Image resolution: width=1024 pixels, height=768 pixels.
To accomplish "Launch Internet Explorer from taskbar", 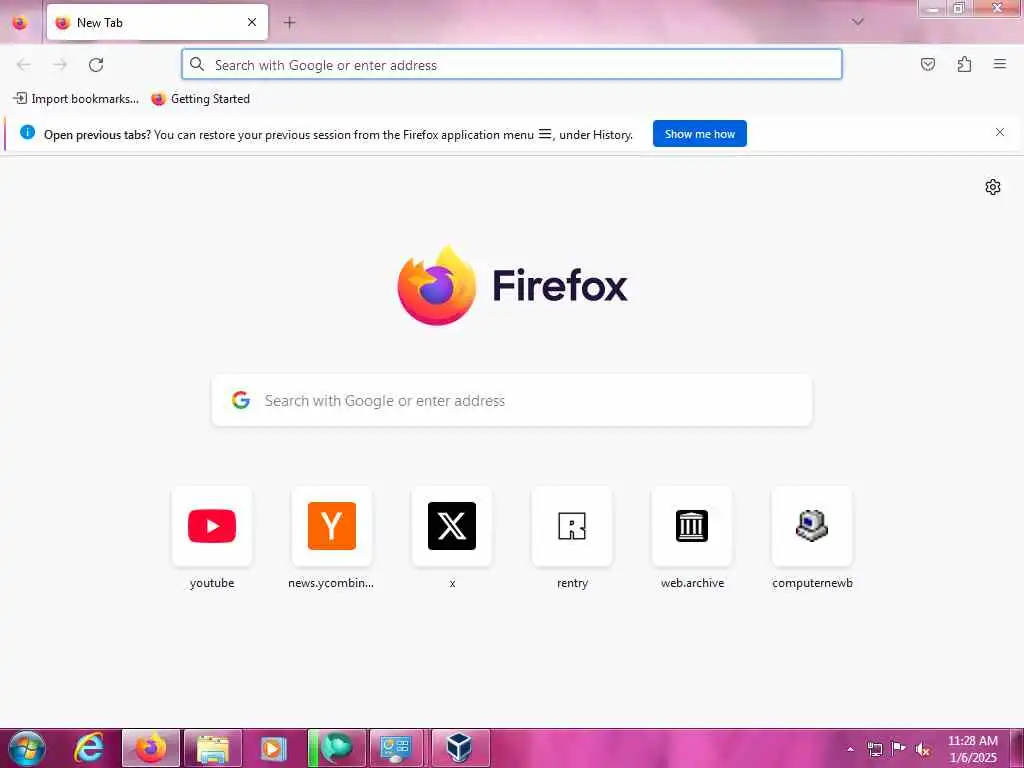I will (88, 748).
